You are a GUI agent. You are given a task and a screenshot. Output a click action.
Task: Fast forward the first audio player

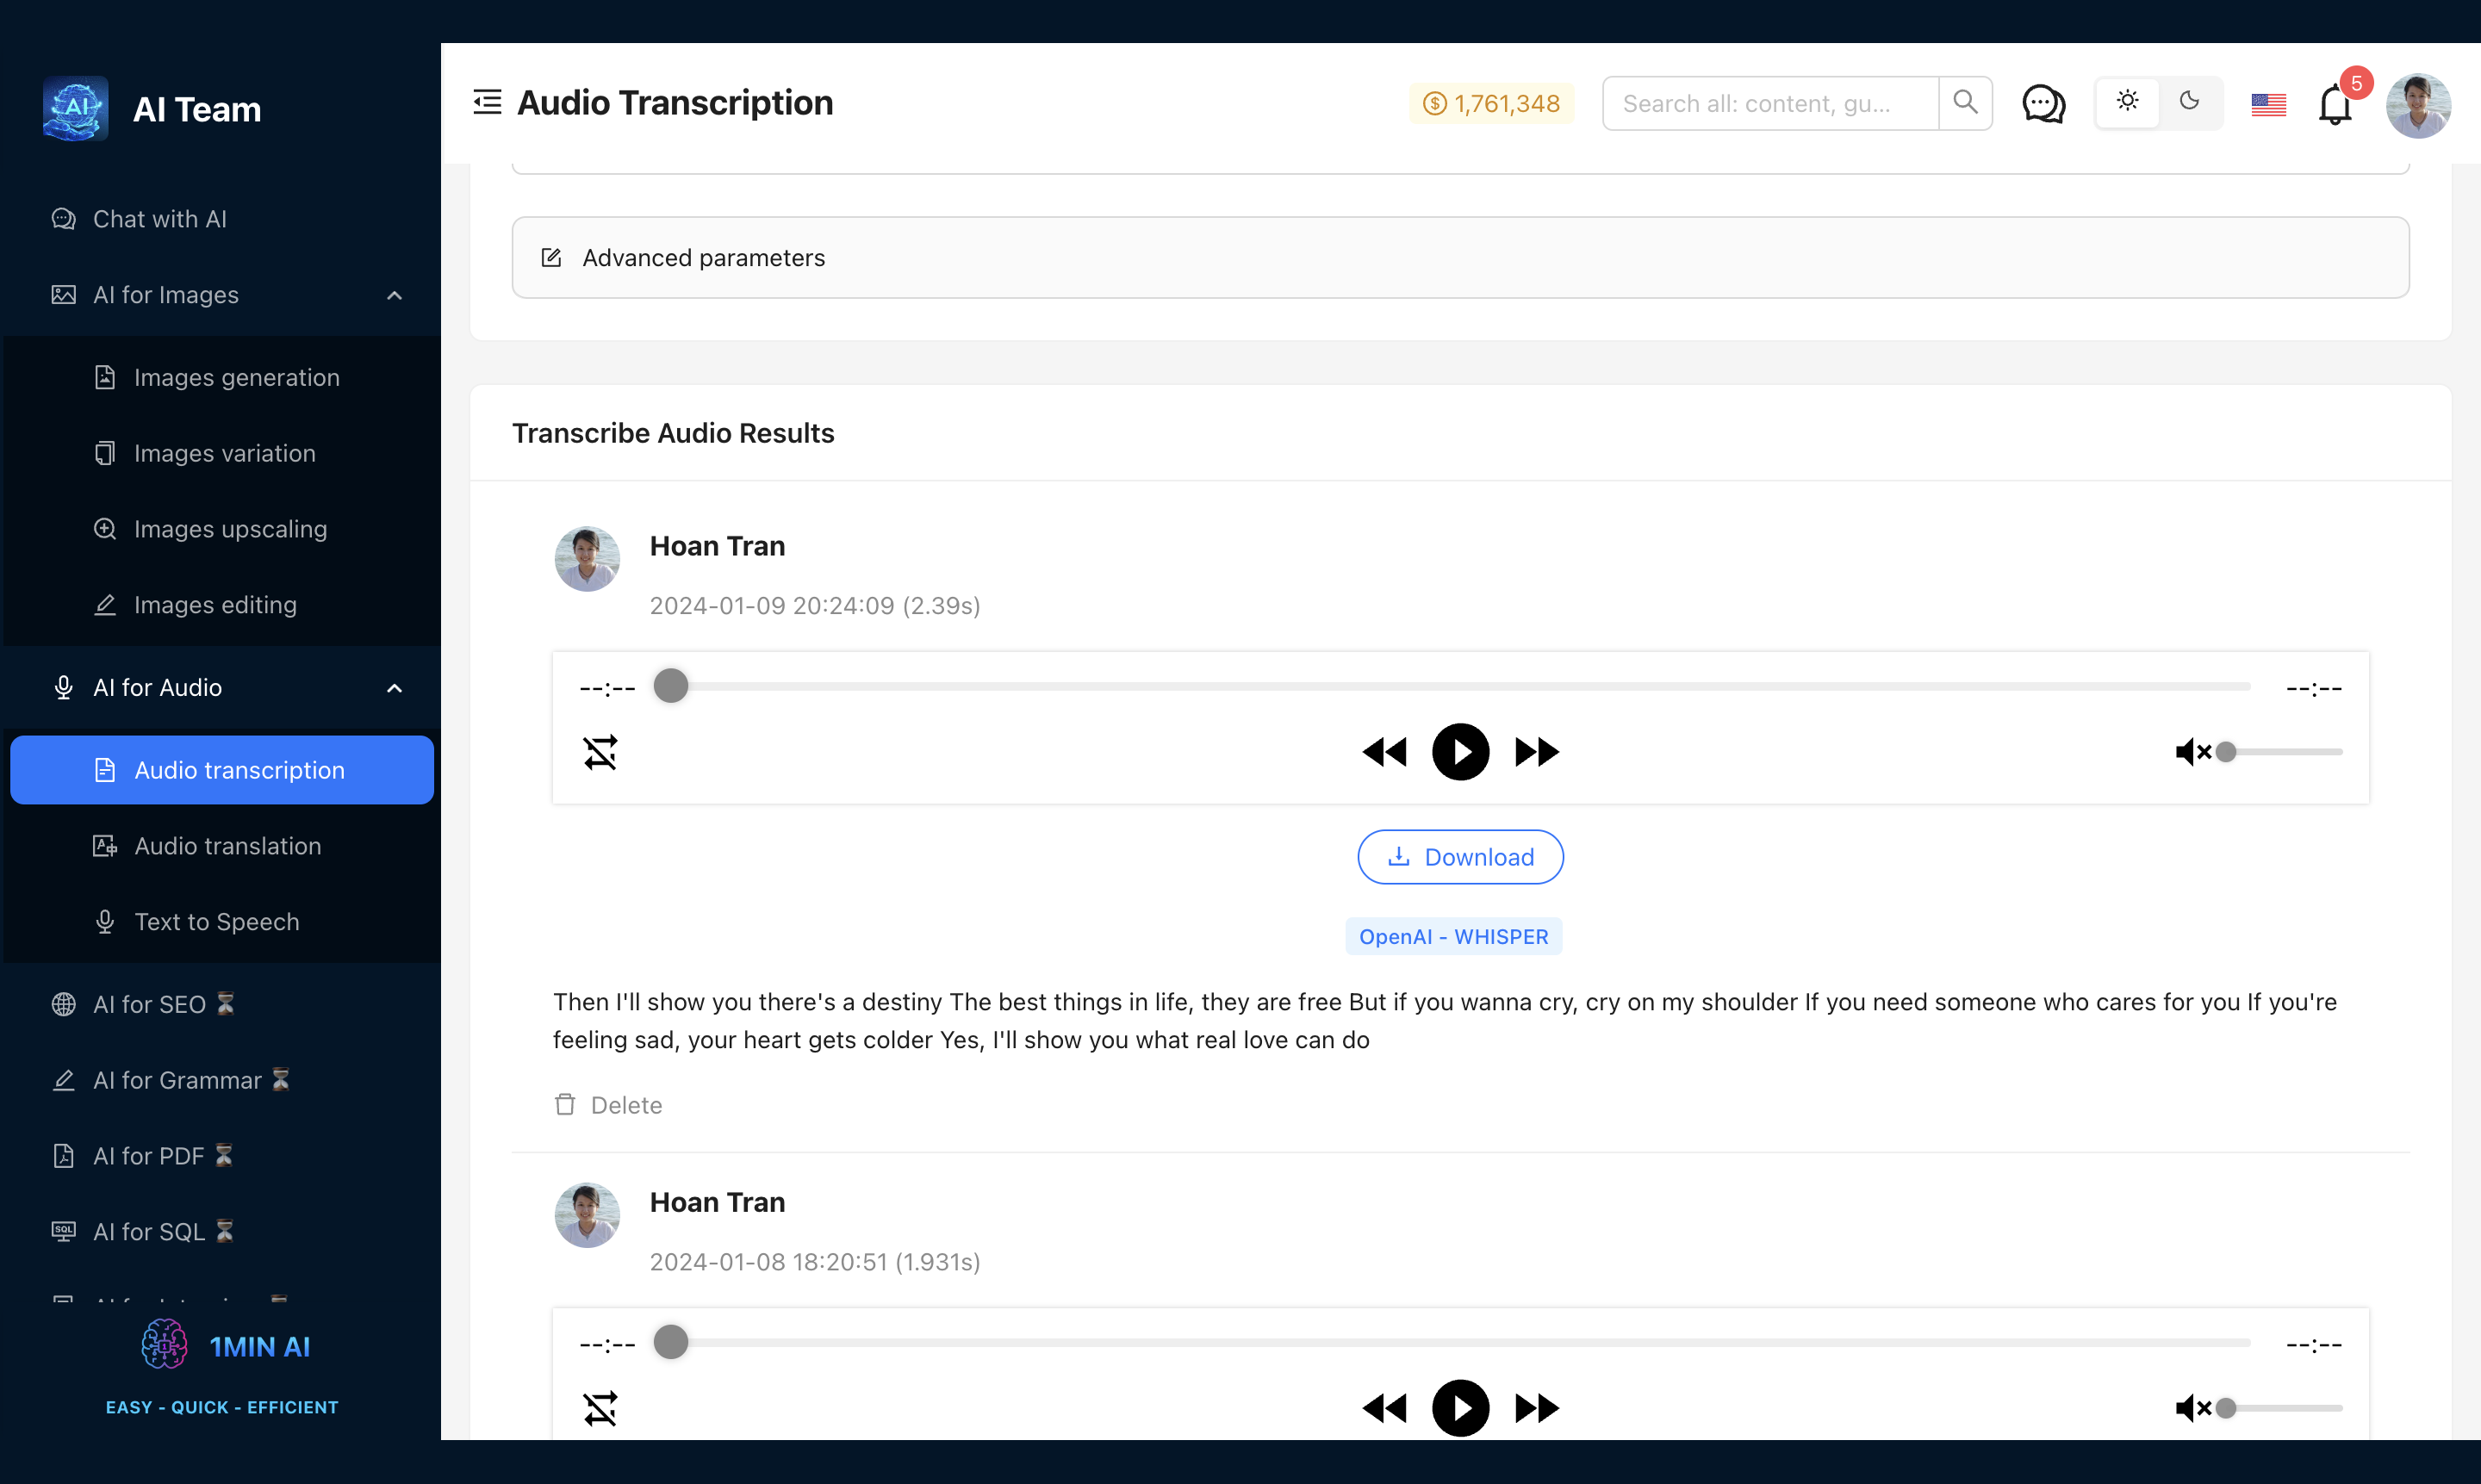(1536, 752)
